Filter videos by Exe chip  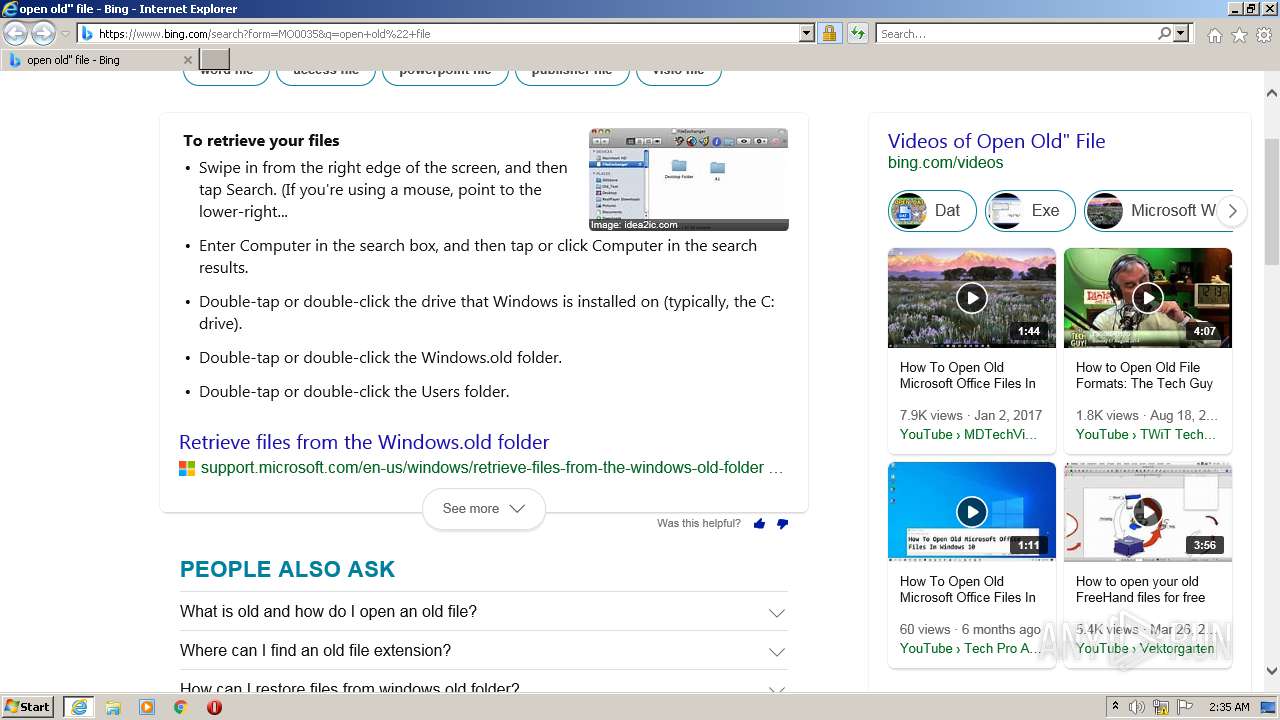point(1030,211)
